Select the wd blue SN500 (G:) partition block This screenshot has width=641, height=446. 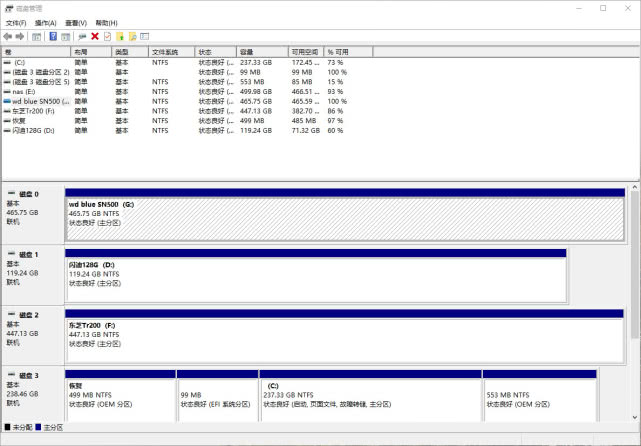tap(345, 215)
